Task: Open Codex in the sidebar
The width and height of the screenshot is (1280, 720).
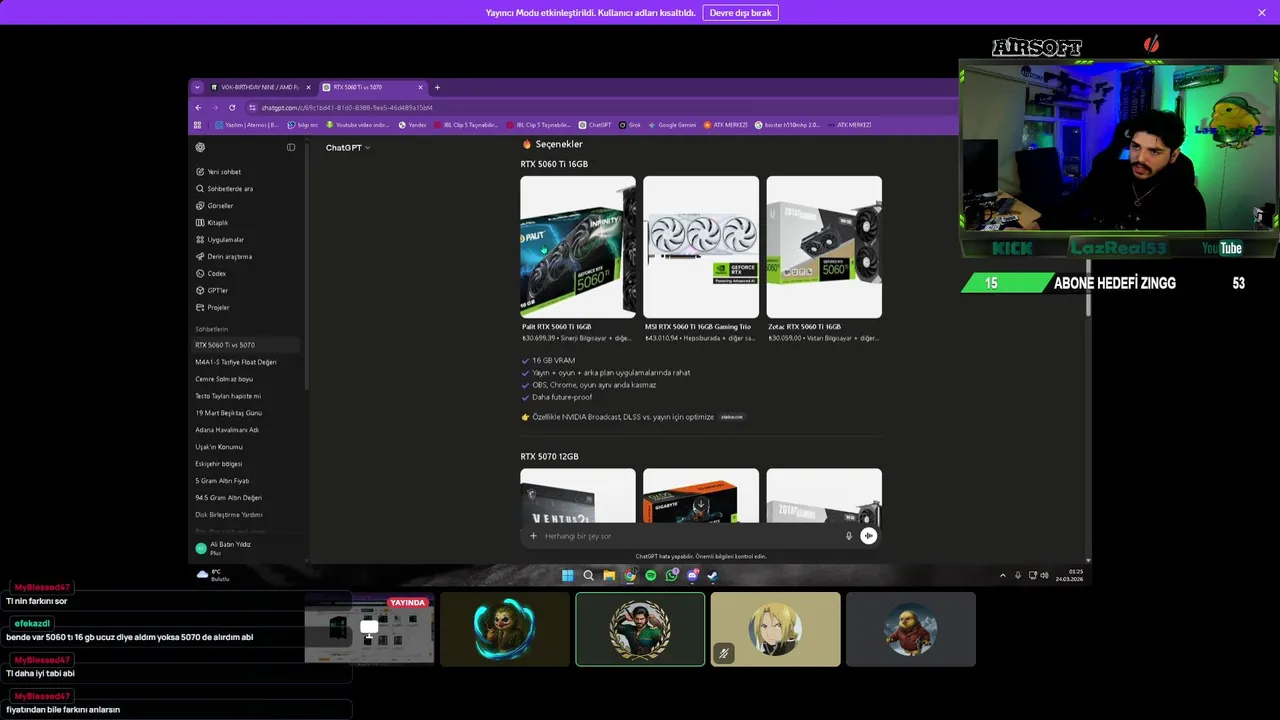Action: (x=246, y=274)
